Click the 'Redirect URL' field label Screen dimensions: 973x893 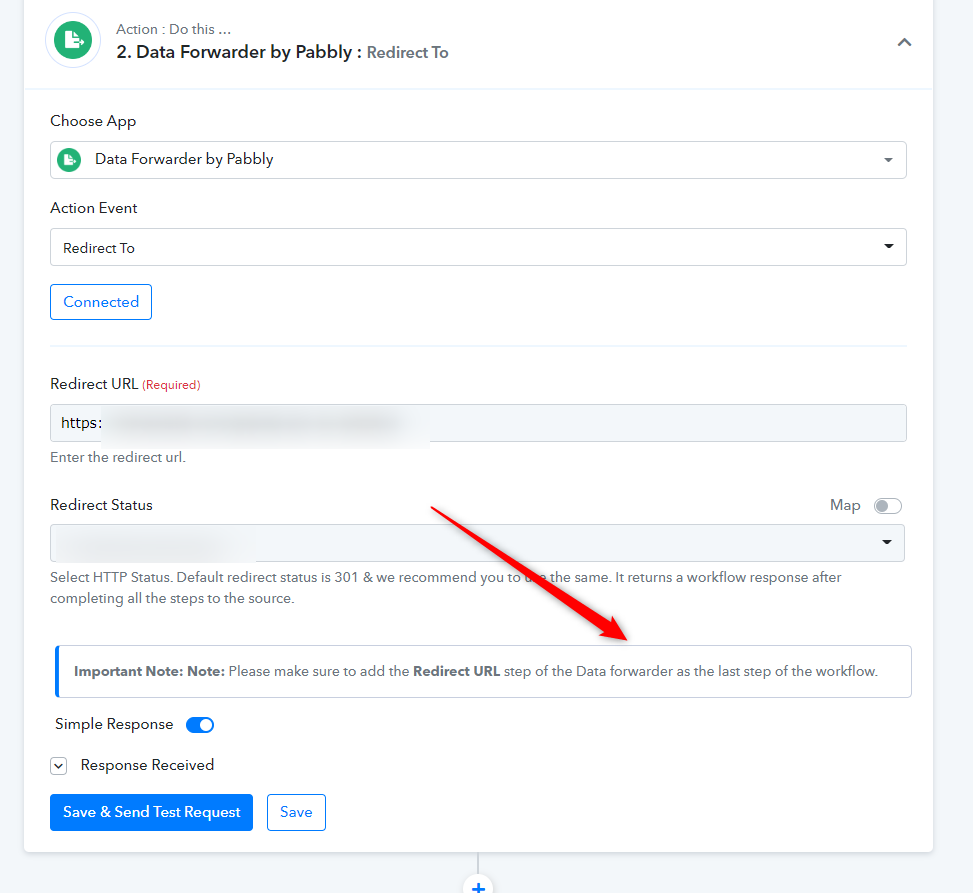(94, 384)
